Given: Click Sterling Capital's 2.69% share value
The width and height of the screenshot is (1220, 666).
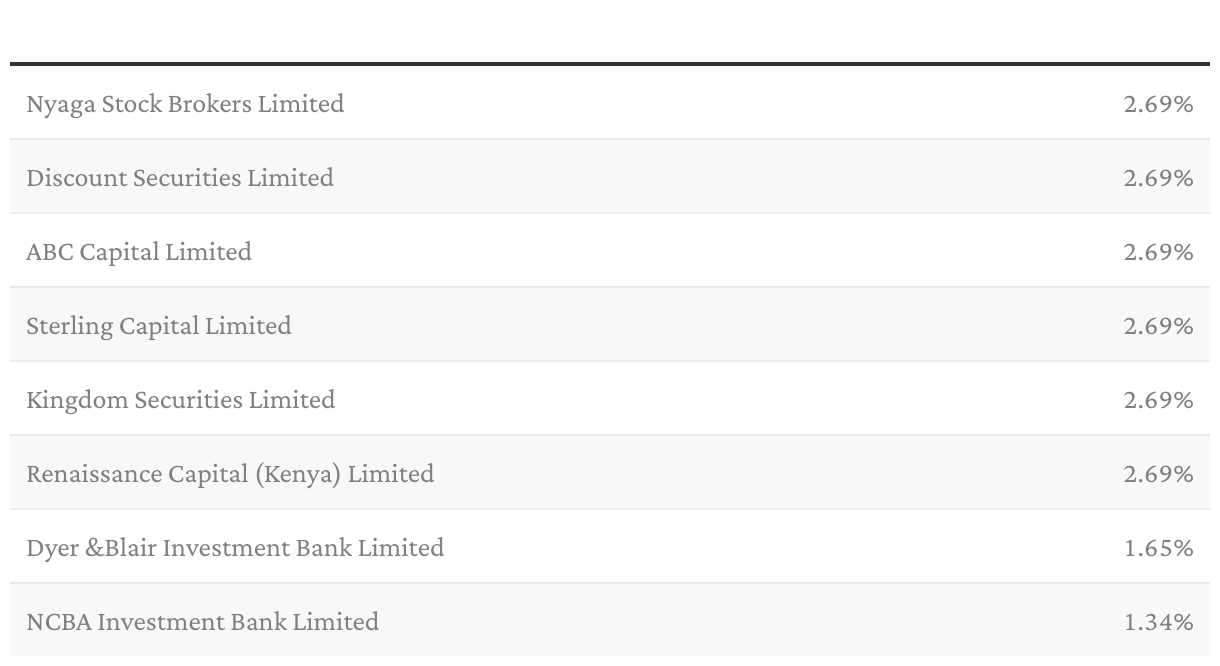Looking at the screenshot, I should 1158,326.
